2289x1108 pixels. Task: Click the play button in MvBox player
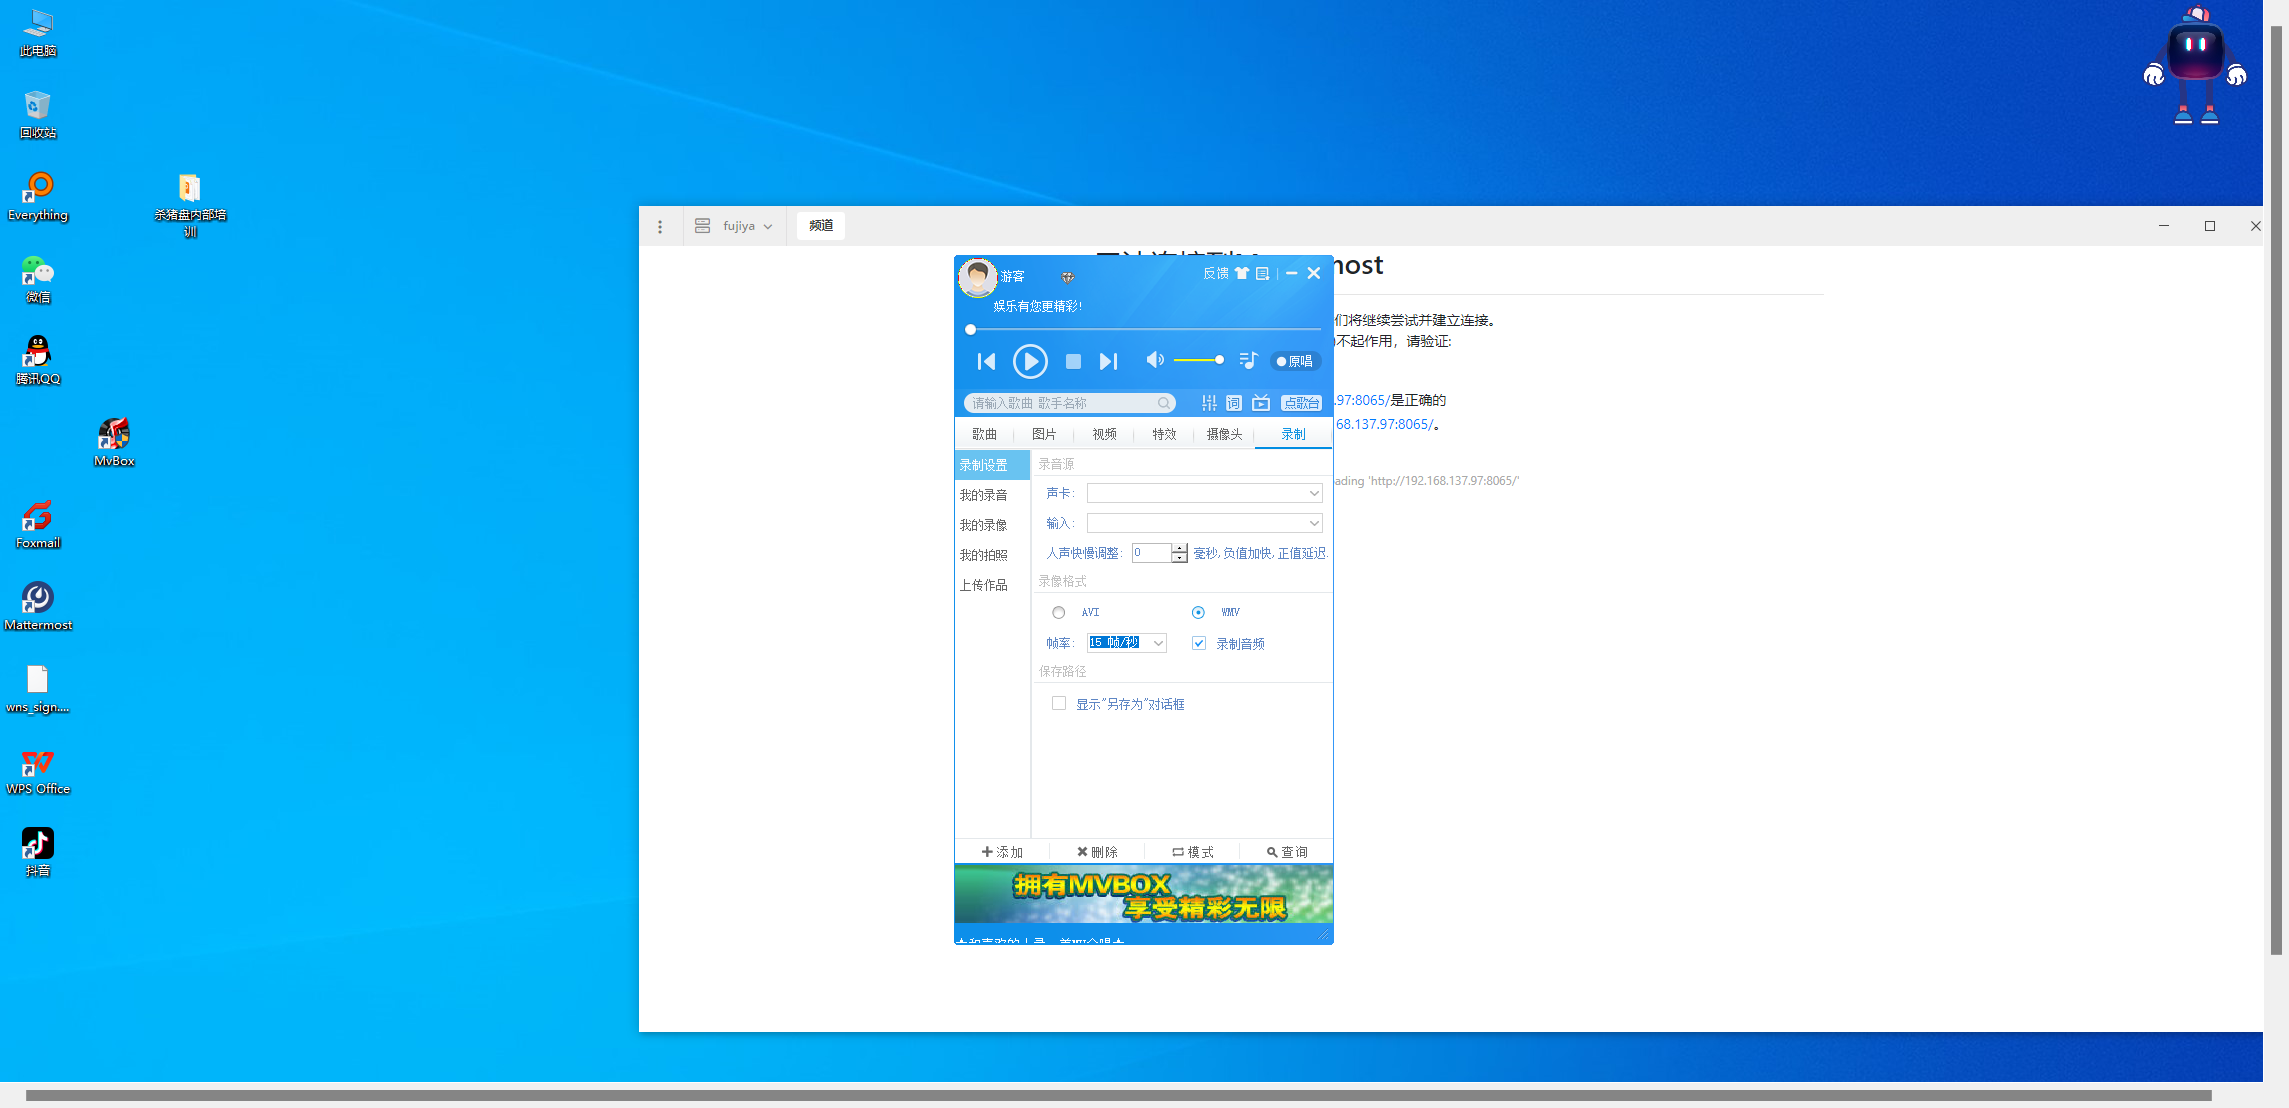[x=1030, y=361]
